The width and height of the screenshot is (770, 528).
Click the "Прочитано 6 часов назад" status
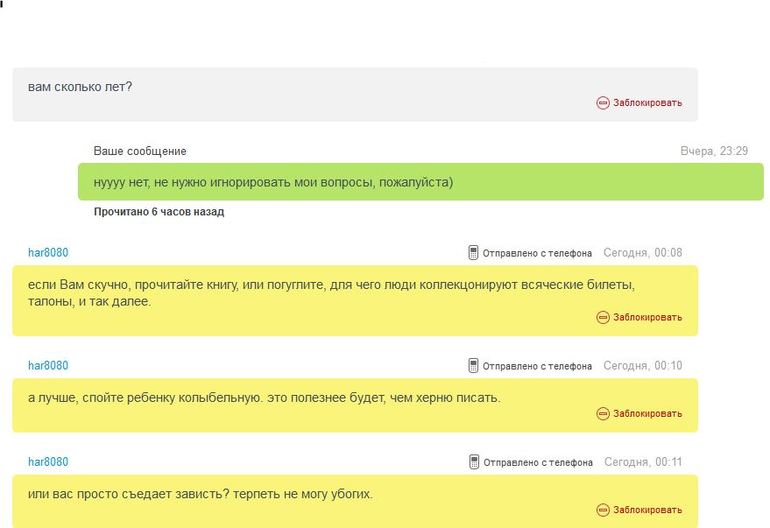click(158, 212)
